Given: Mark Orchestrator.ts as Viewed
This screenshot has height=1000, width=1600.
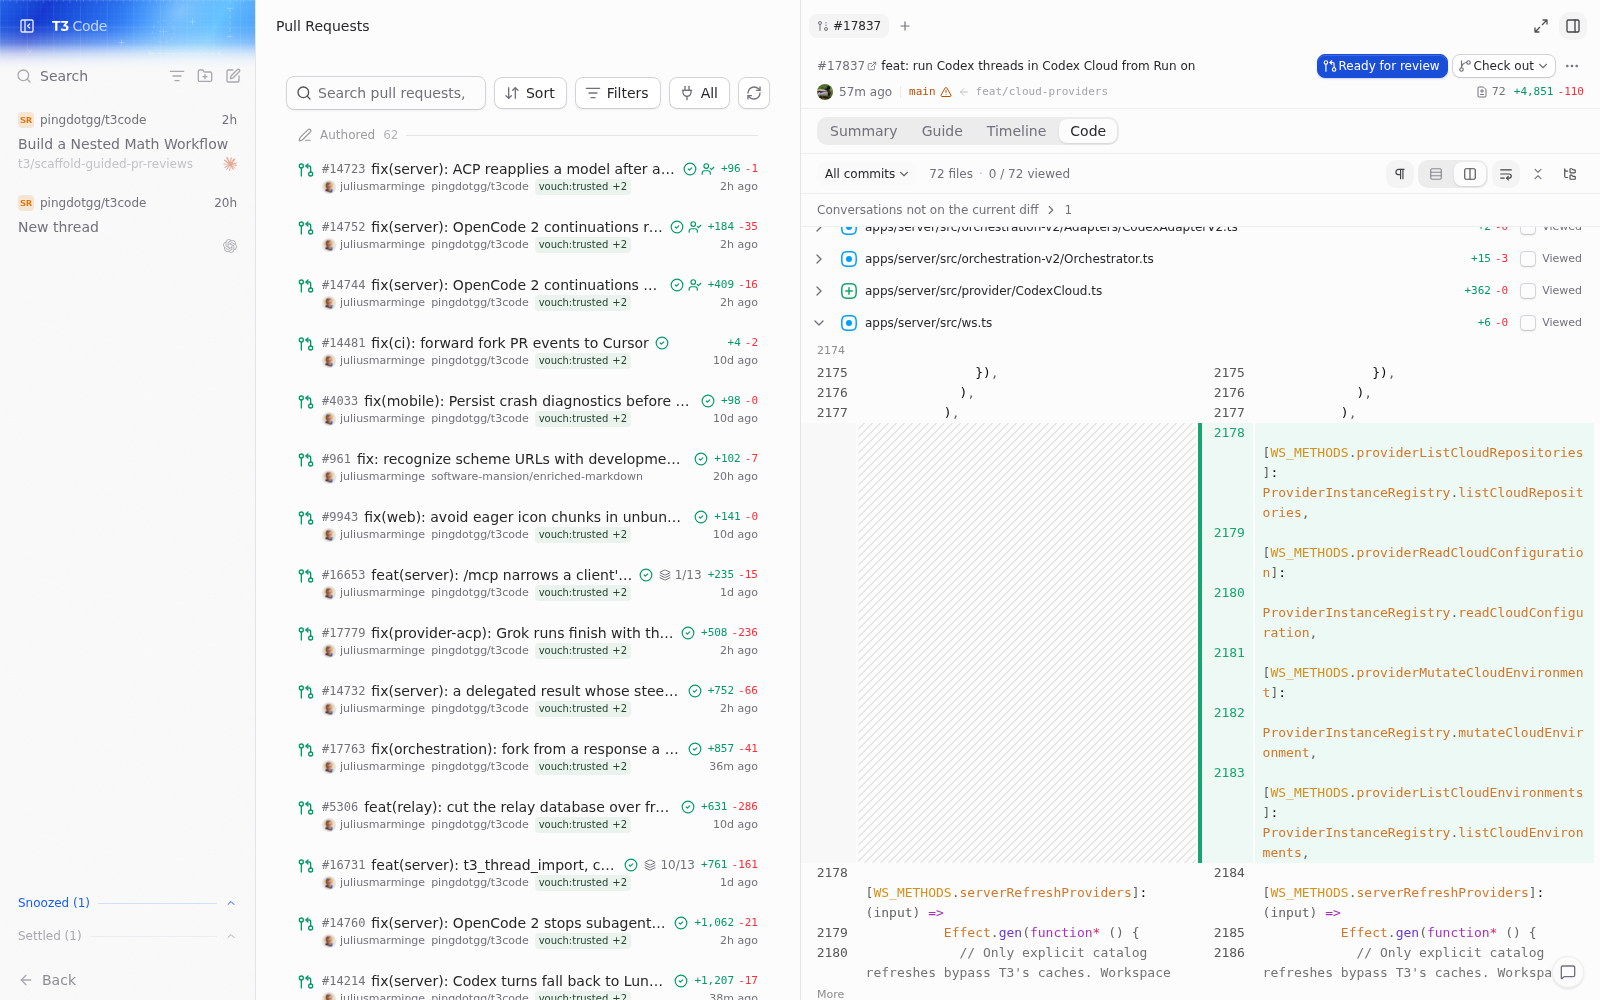Looking at the screenshot, I should click(1528, 259).
